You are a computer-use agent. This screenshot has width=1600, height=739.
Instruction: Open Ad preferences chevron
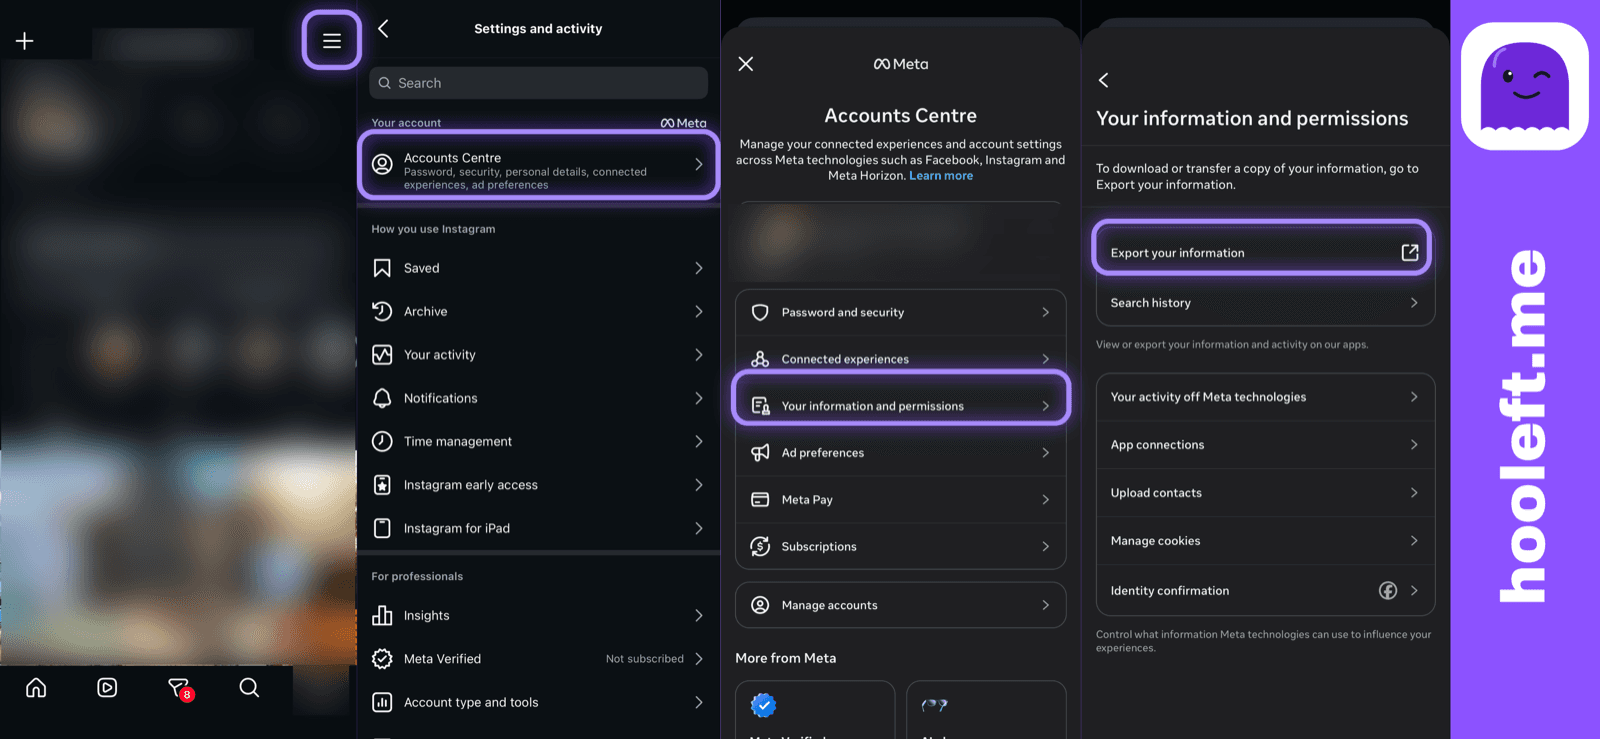[x=1046, y=453]
